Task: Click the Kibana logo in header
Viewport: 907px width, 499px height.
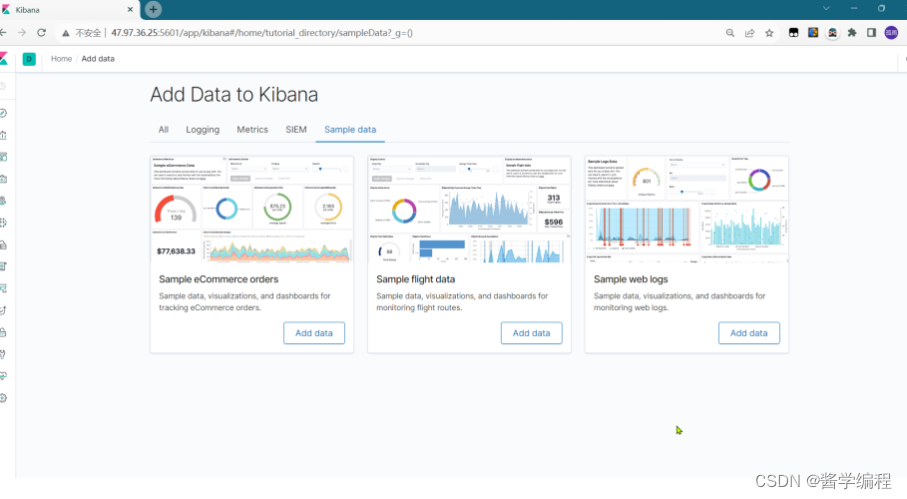Action: [x=3, y=58]
